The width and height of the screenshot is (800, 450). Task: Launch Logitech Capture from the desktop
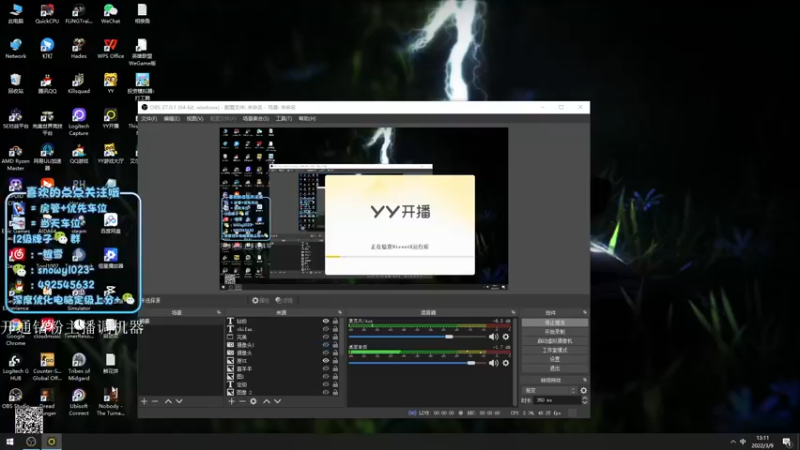(x=79, y=122)
